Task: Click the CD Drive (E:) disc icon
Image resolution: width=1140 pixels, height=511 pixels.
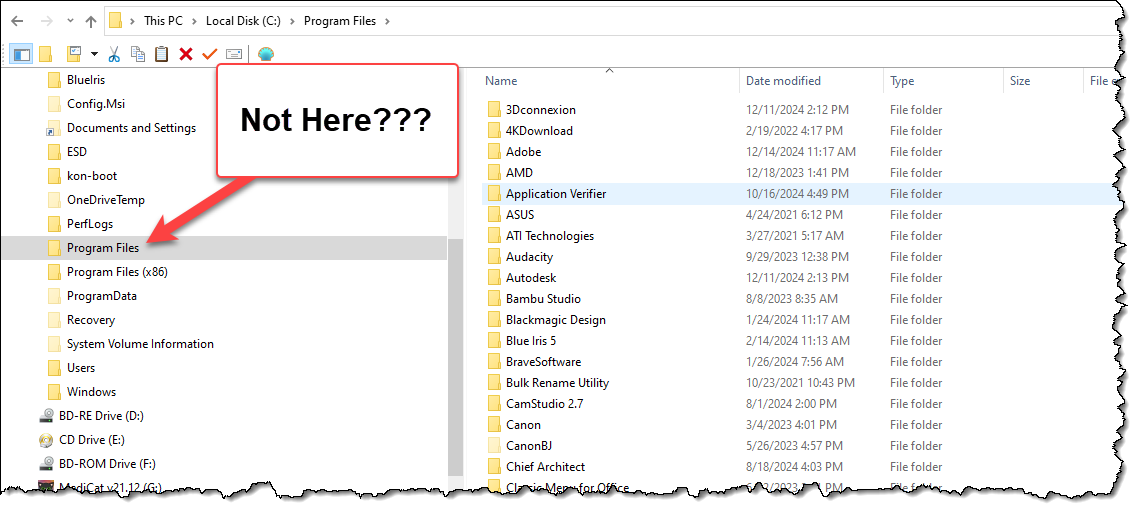Action: coord(47,440)
